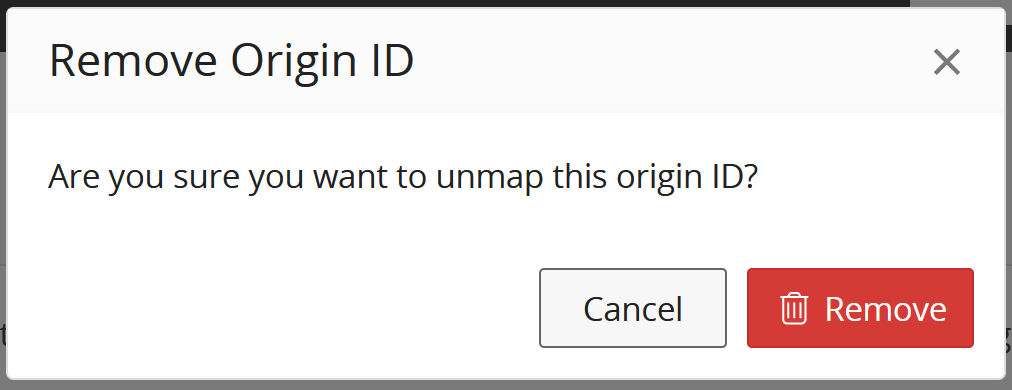1012x390 pixels.
Task: Close the Remove Origin ID dialog with X
Action: (x=947, y=62)
